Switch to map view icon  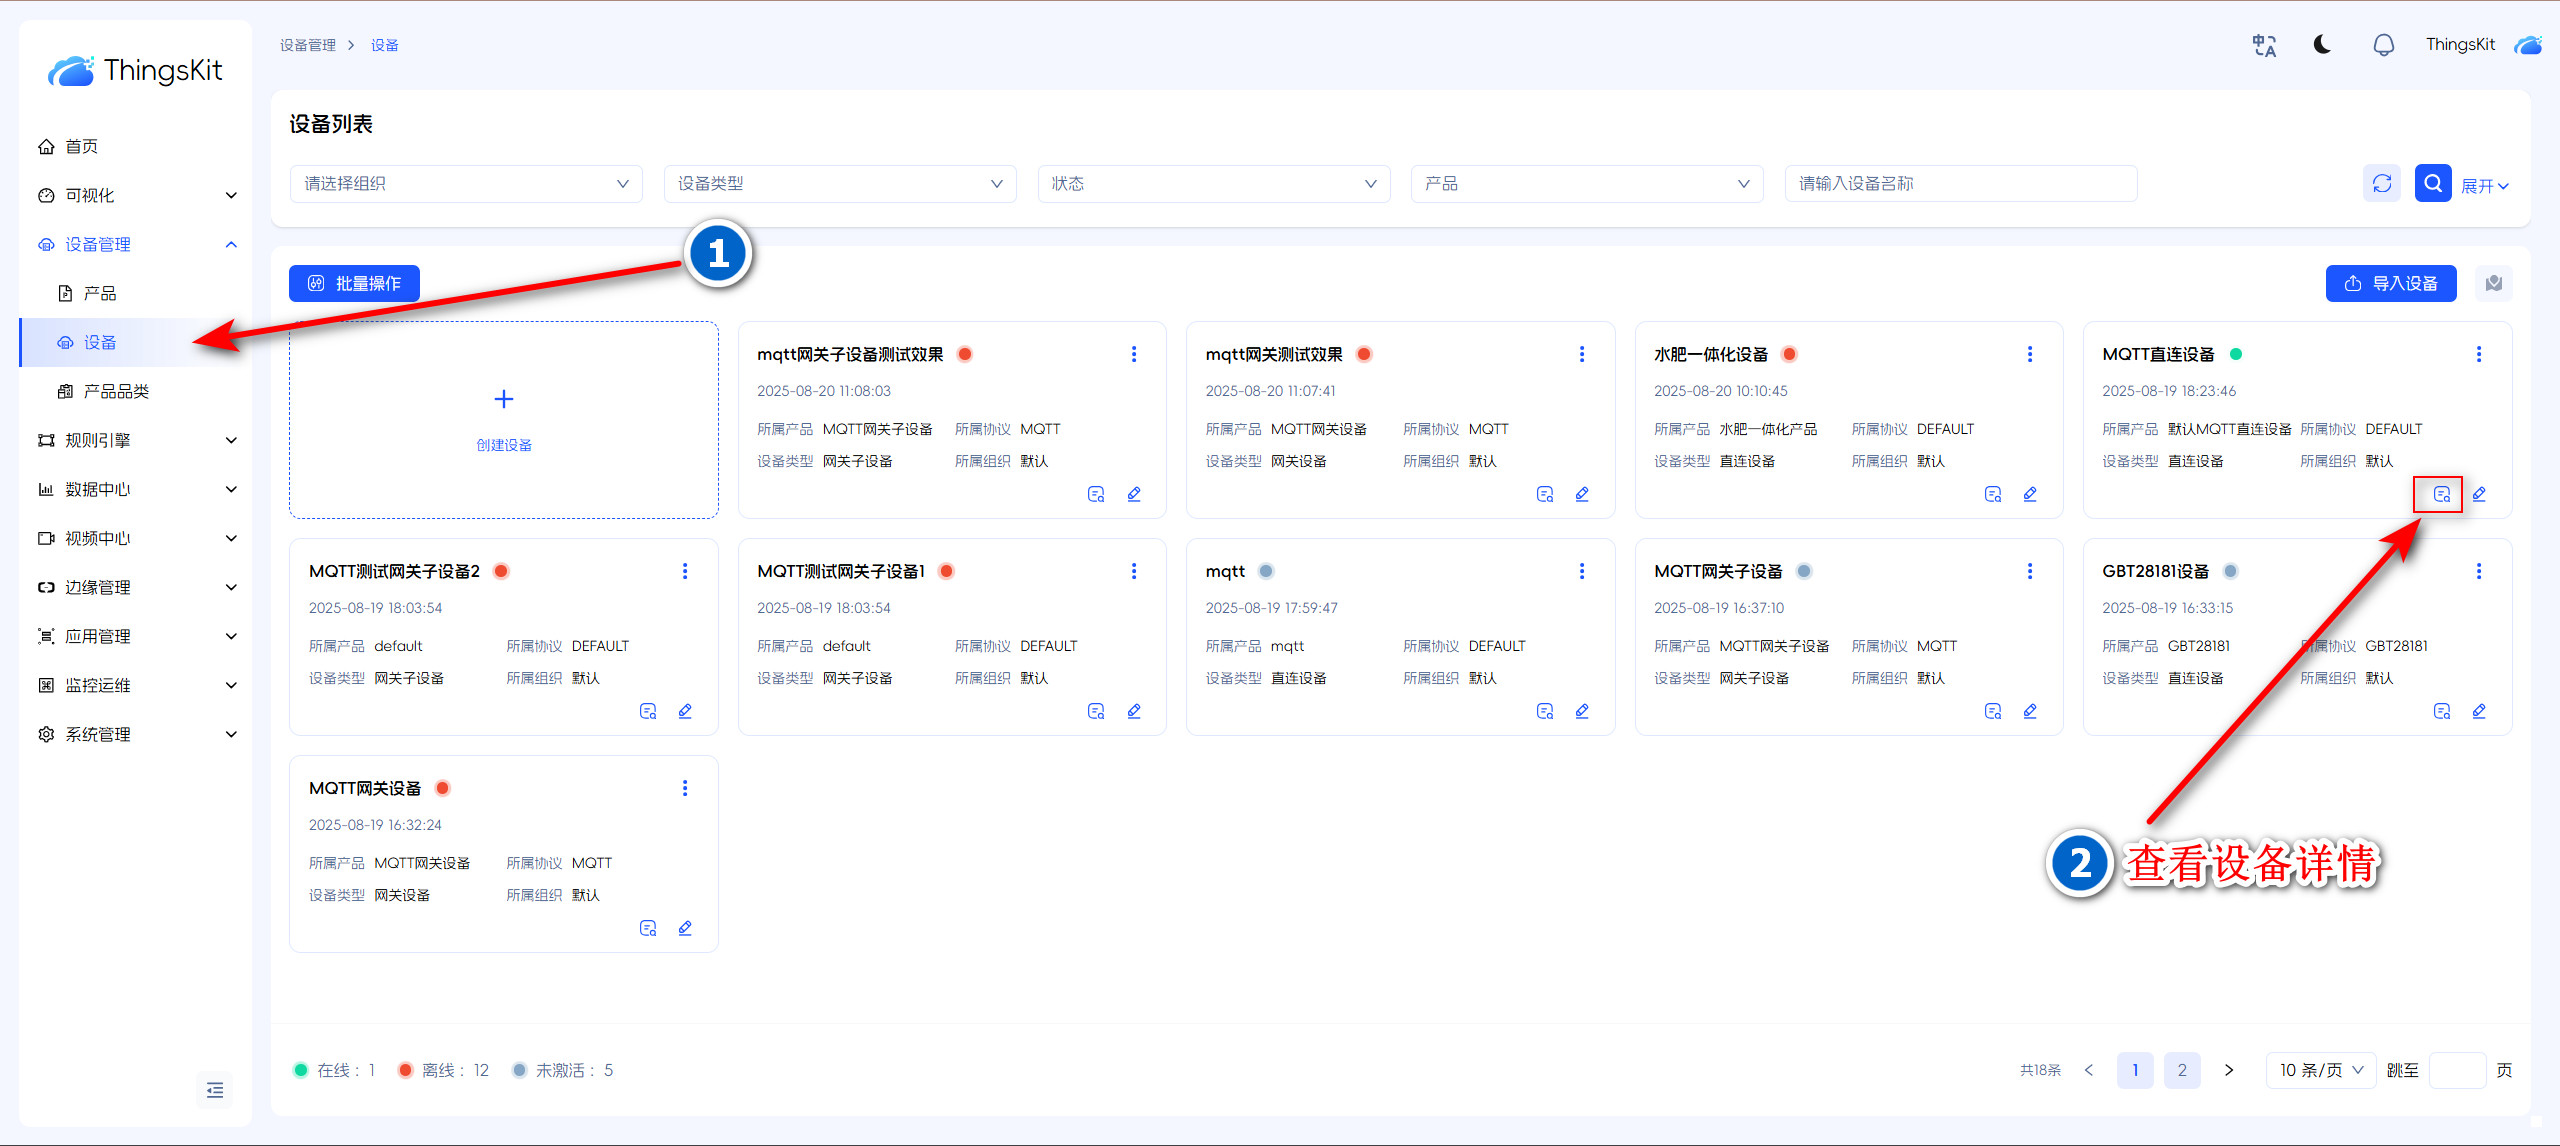[x=2494, y=283]
